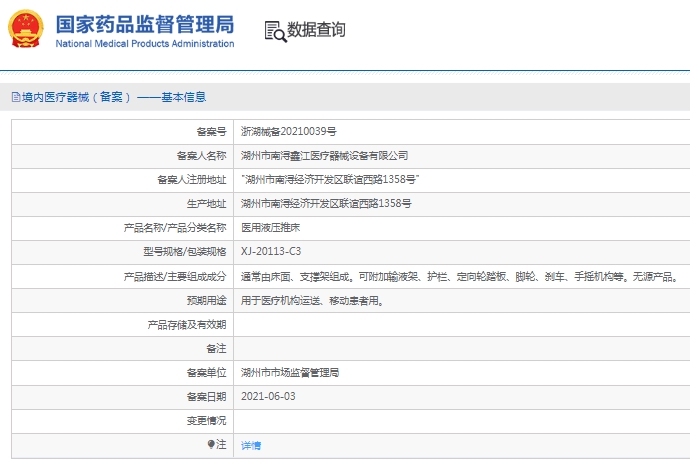
Task: Open the 详情 details link
Action: click(x=251, y=445)
